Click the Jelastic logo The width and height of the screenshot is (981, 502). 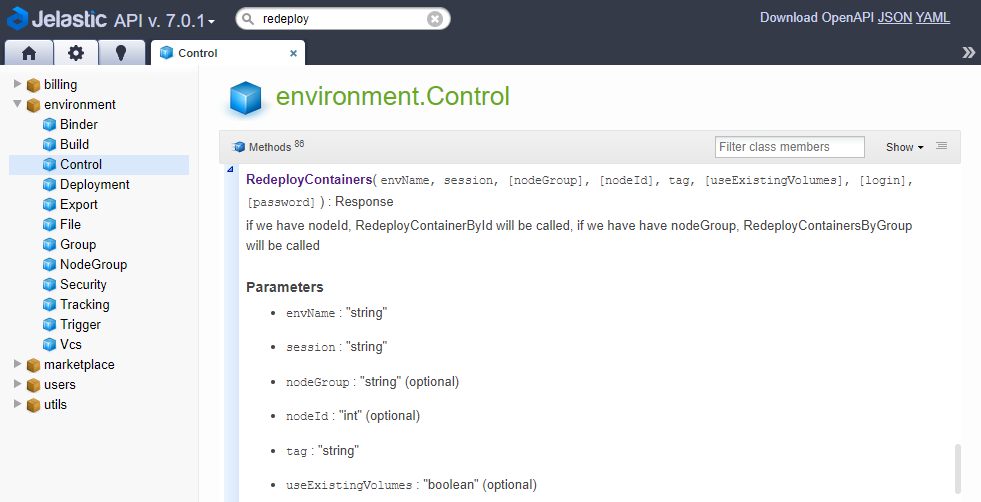[x=58, y=19]
